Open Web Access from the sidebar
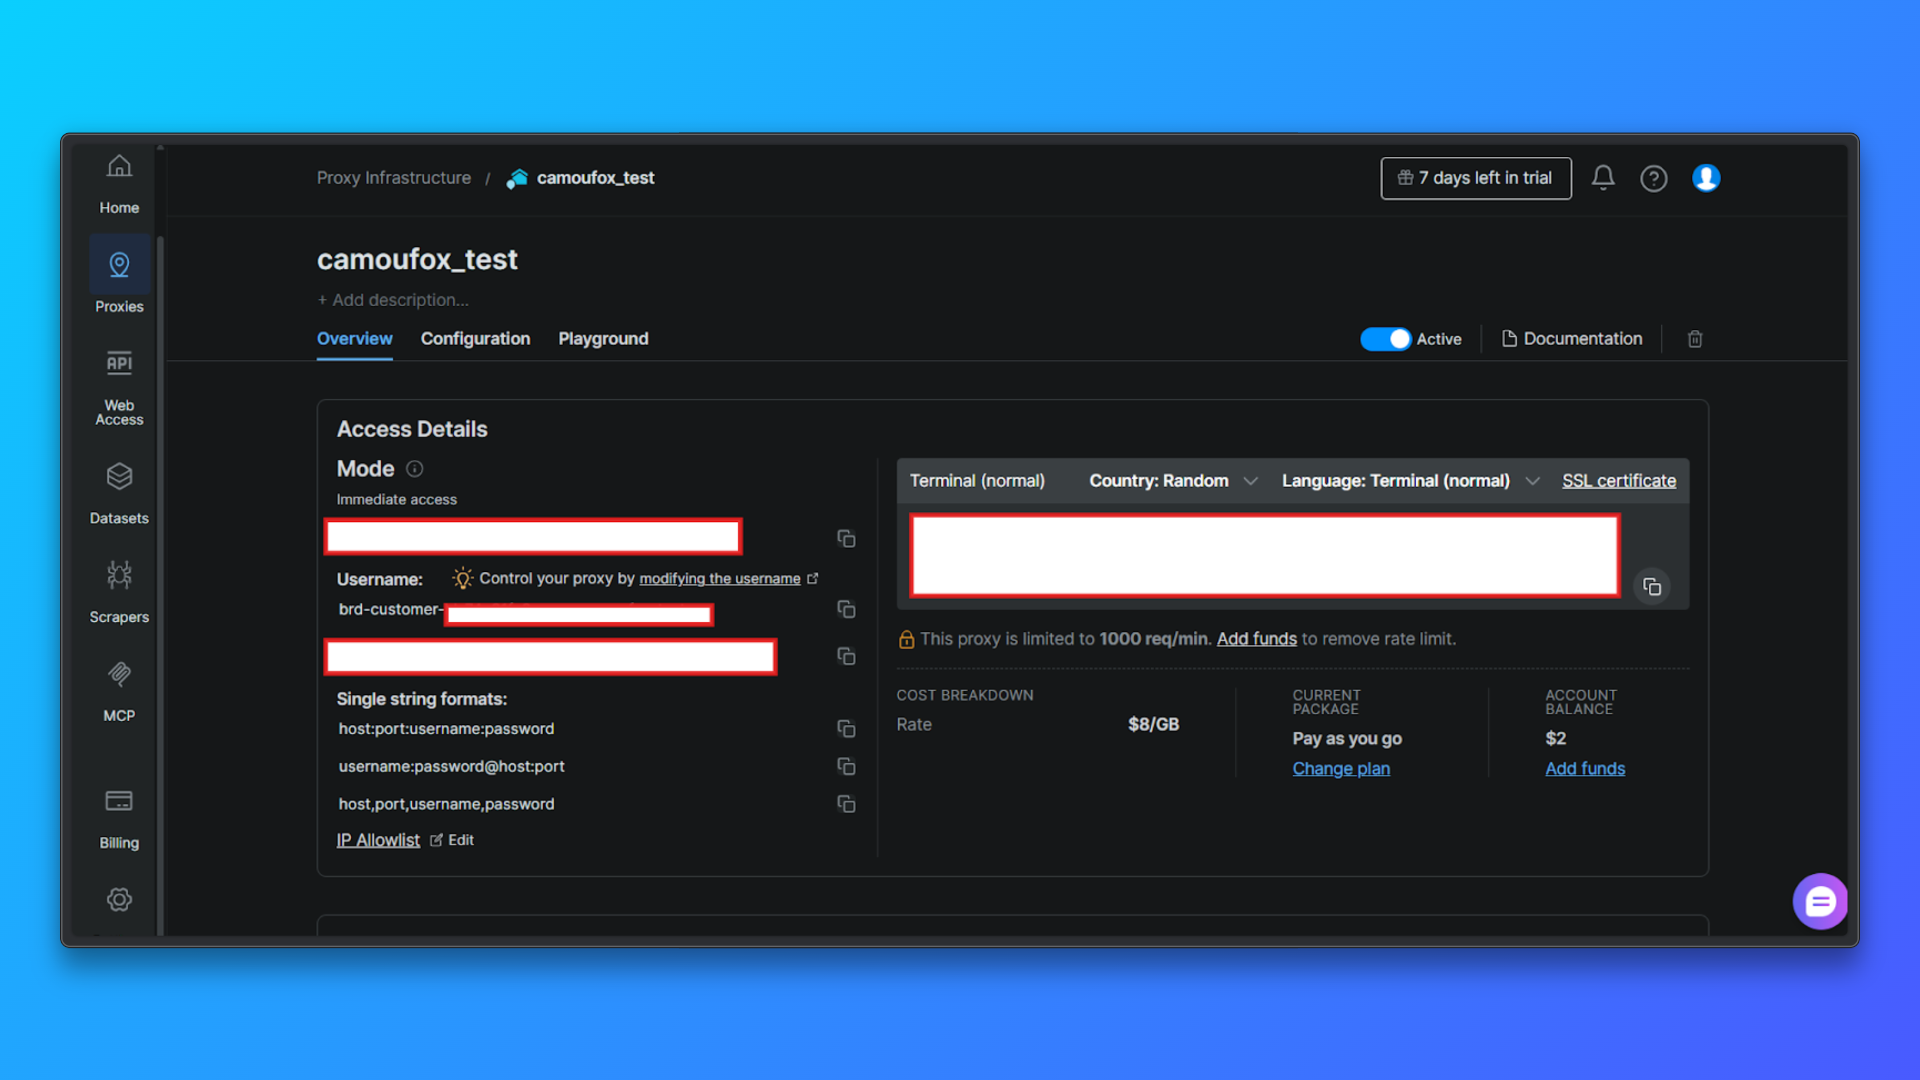This screenshot has height=1080, width=1920. point(118,385)
